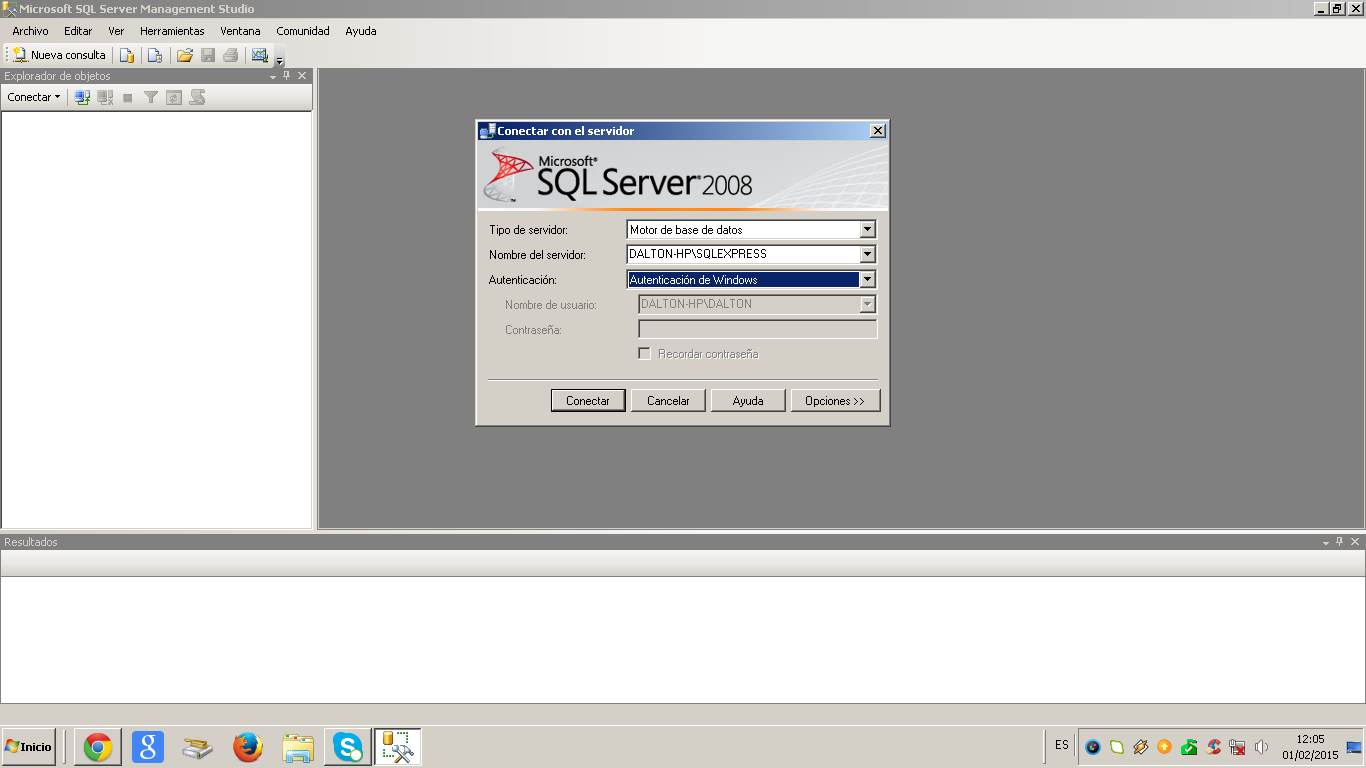Close the Conectar con el servidor dialog
Viewport: 1366px width, 768px height.
[877, 131]
